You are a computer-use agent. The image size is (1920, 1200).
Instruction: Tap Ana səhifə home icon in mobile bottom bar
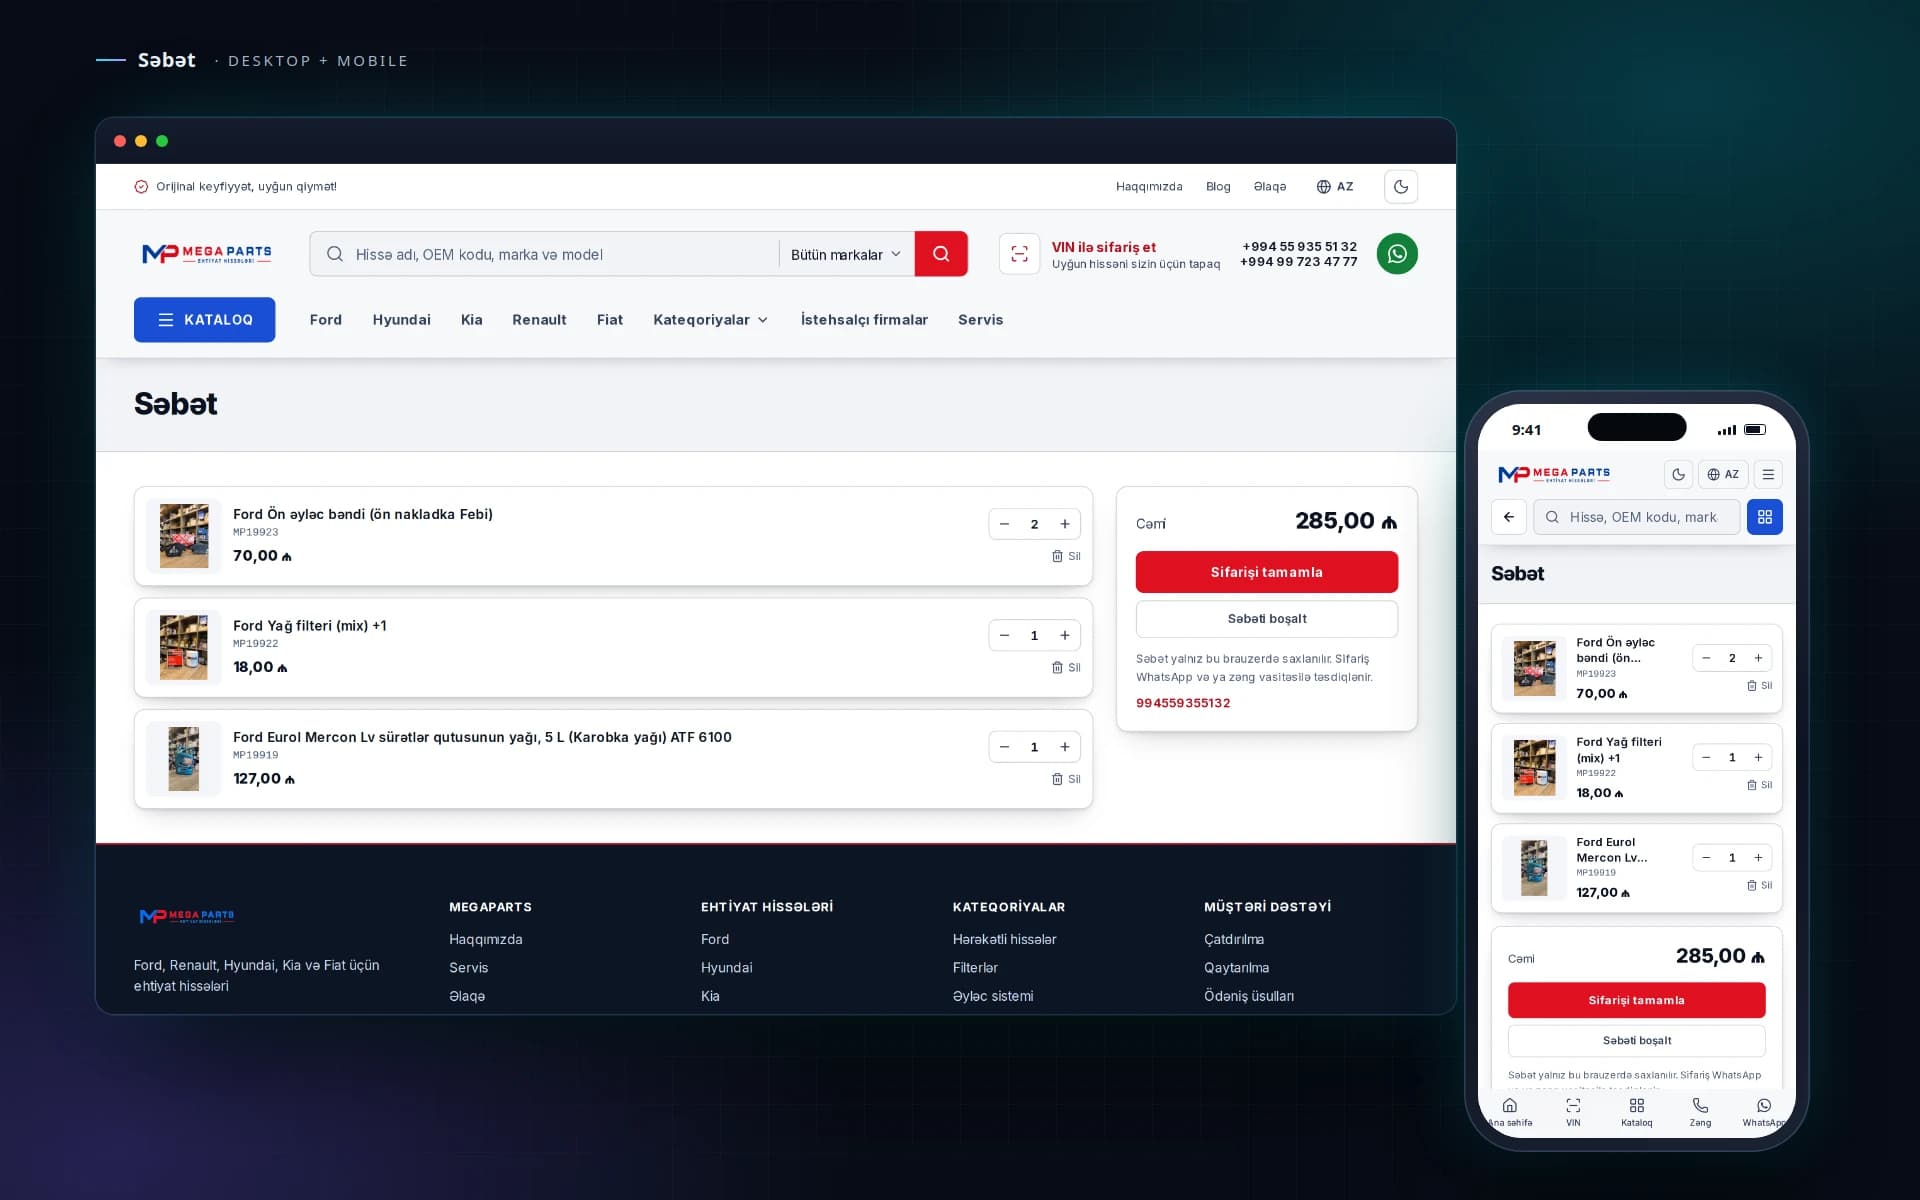[x=1510, y=1111]
